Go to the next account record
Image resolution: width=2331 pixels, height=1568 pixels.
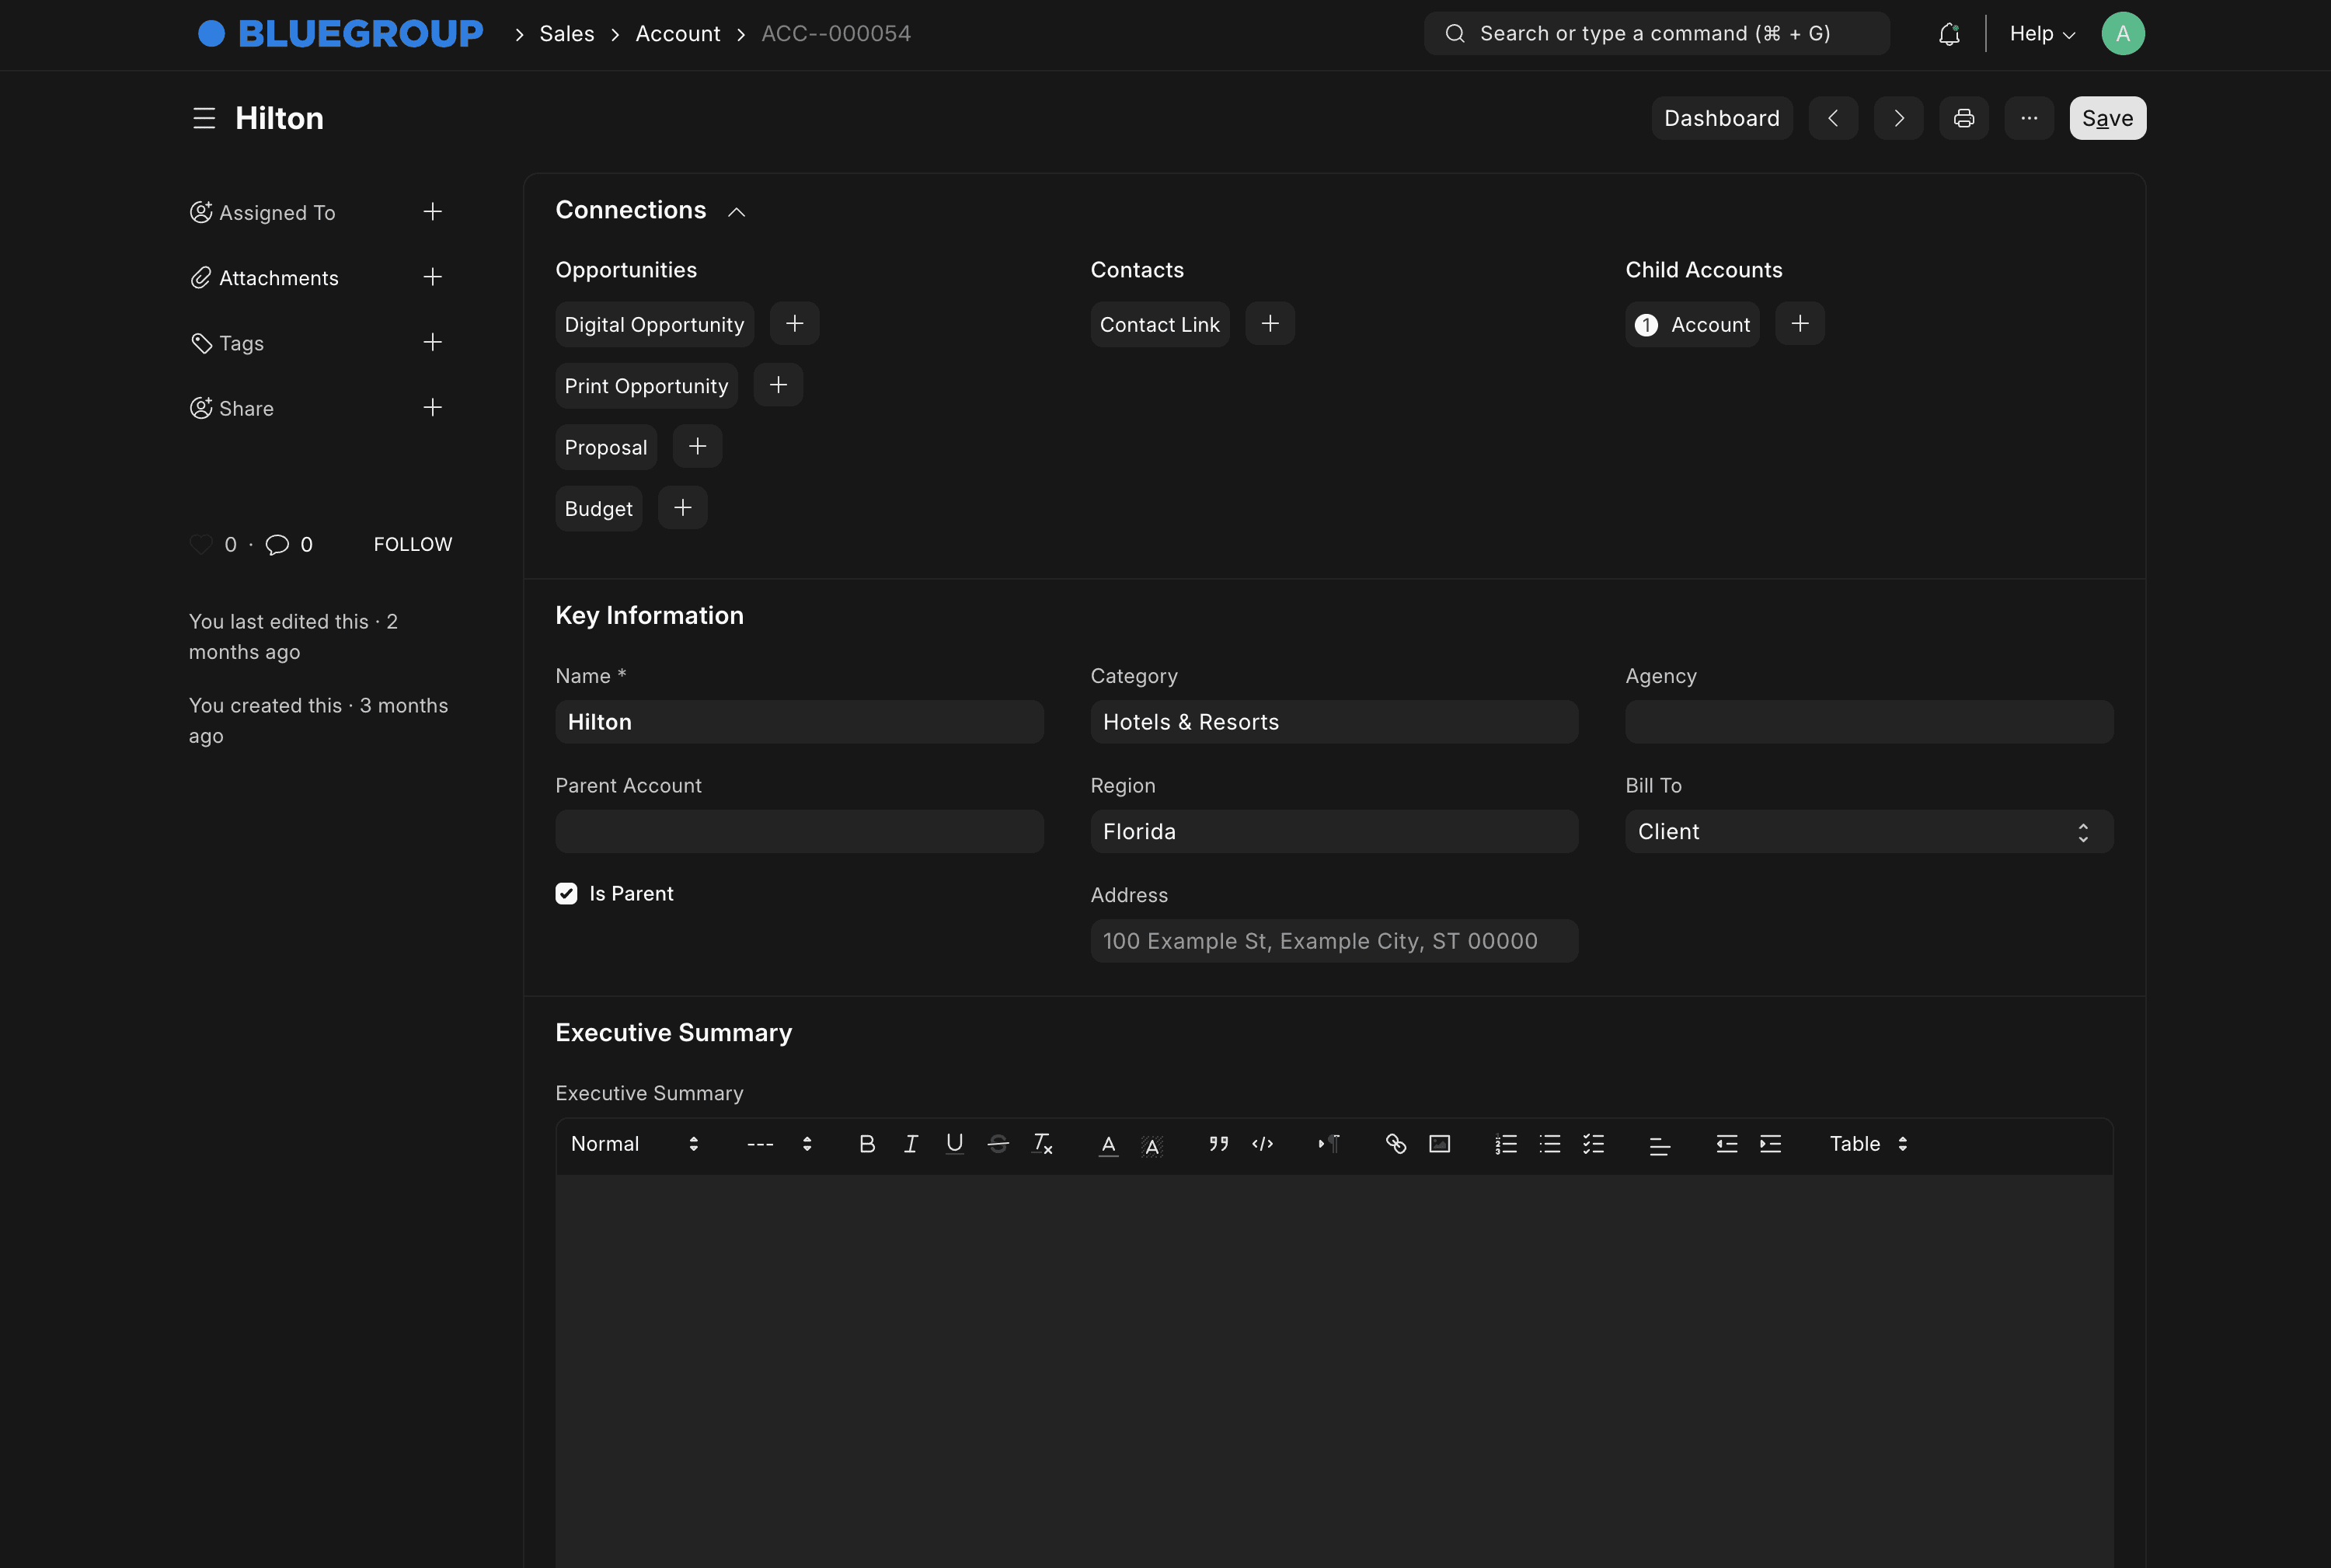(1898, 118)
